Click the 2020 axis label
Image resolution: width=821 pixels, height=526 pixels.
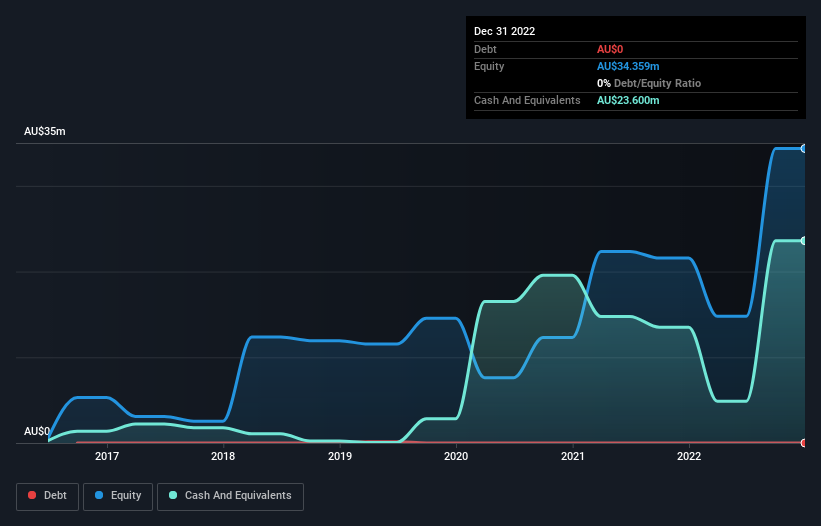pos(456,456)
